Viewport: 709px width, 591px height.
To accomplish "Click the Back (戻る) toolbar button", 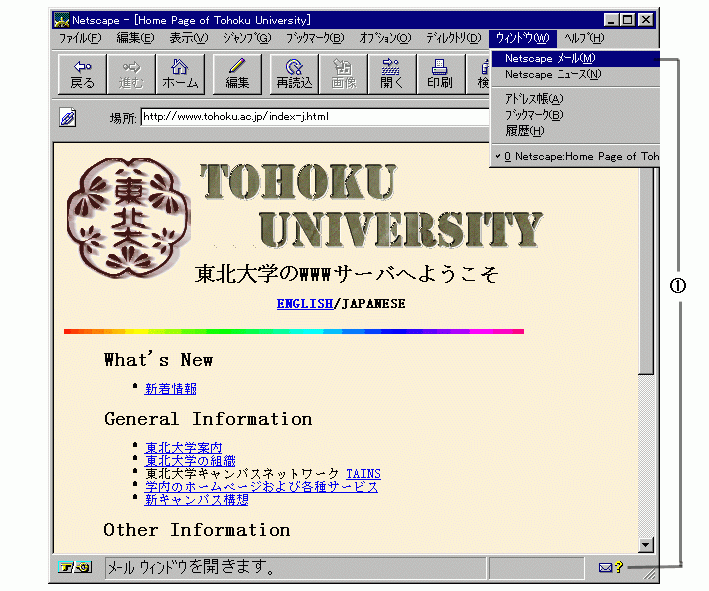I will click(x=82, y=74).
